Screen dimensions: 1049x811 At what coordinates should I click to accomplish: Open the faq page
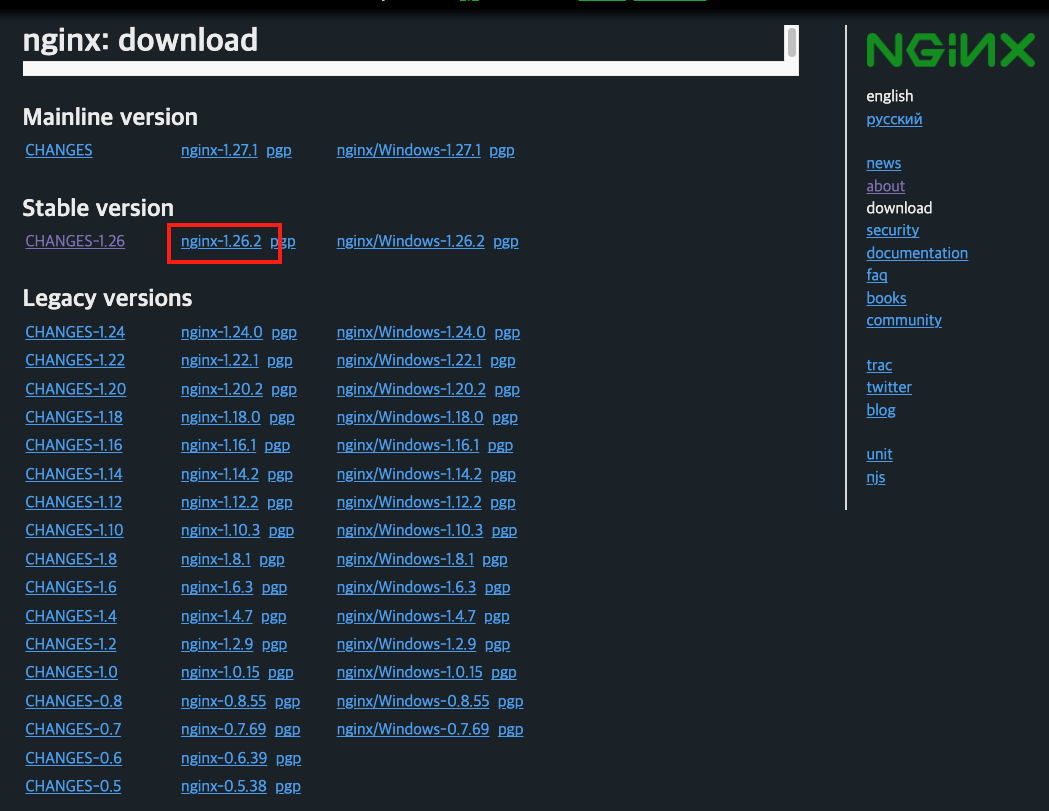(x=877, y=275)
